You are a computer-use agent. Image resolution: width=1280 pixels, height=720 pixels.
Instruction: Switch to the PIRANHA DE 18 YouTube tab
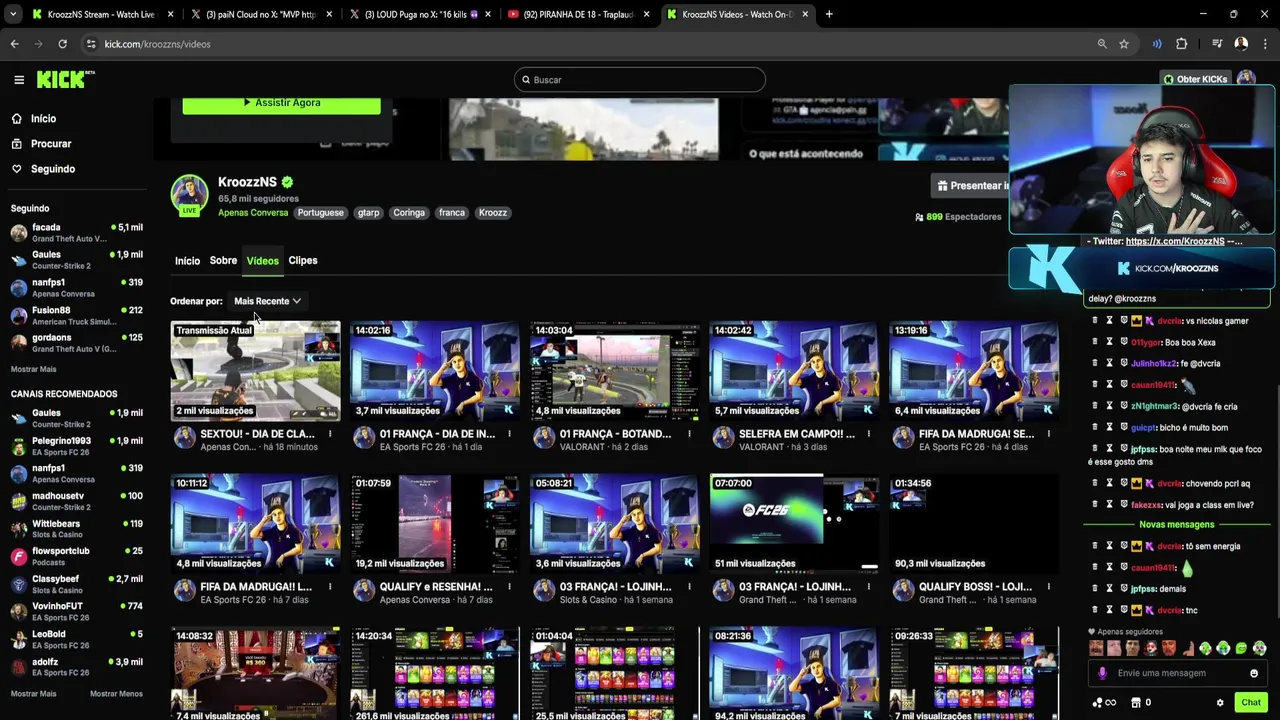click(577, 14)
